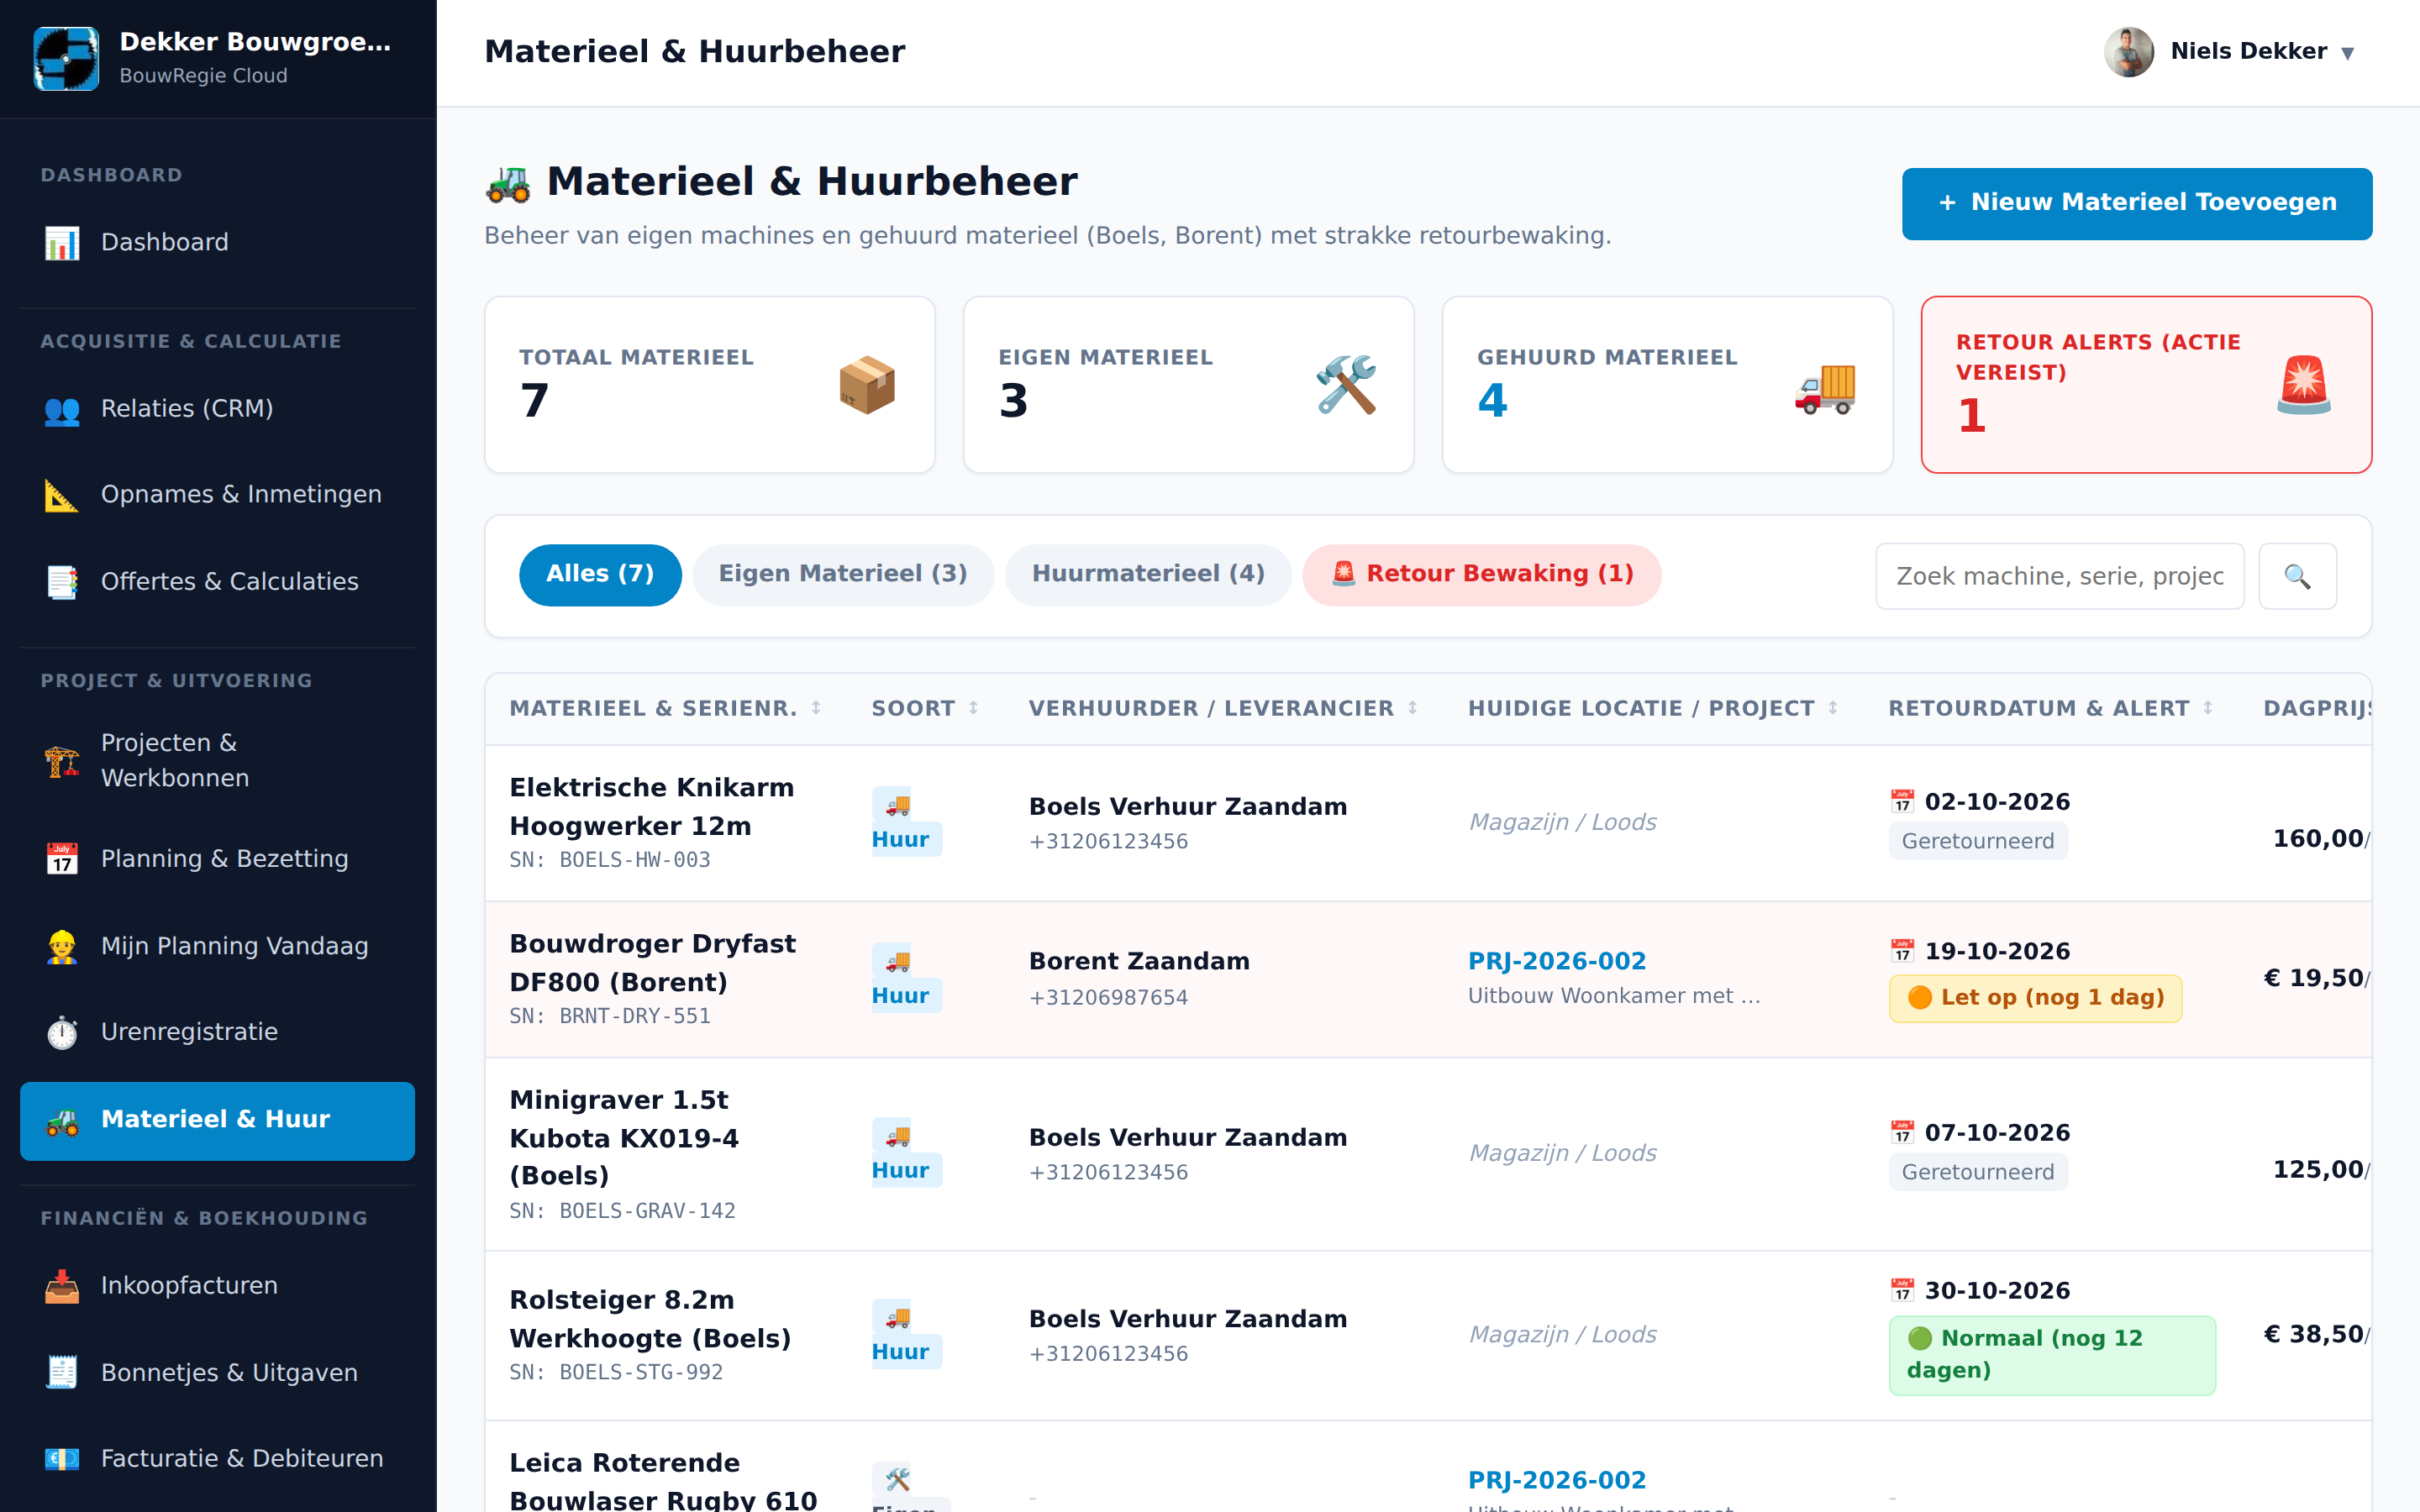
Task: Open Bonnetjes & Uitgaven page
Action: 217,1373
